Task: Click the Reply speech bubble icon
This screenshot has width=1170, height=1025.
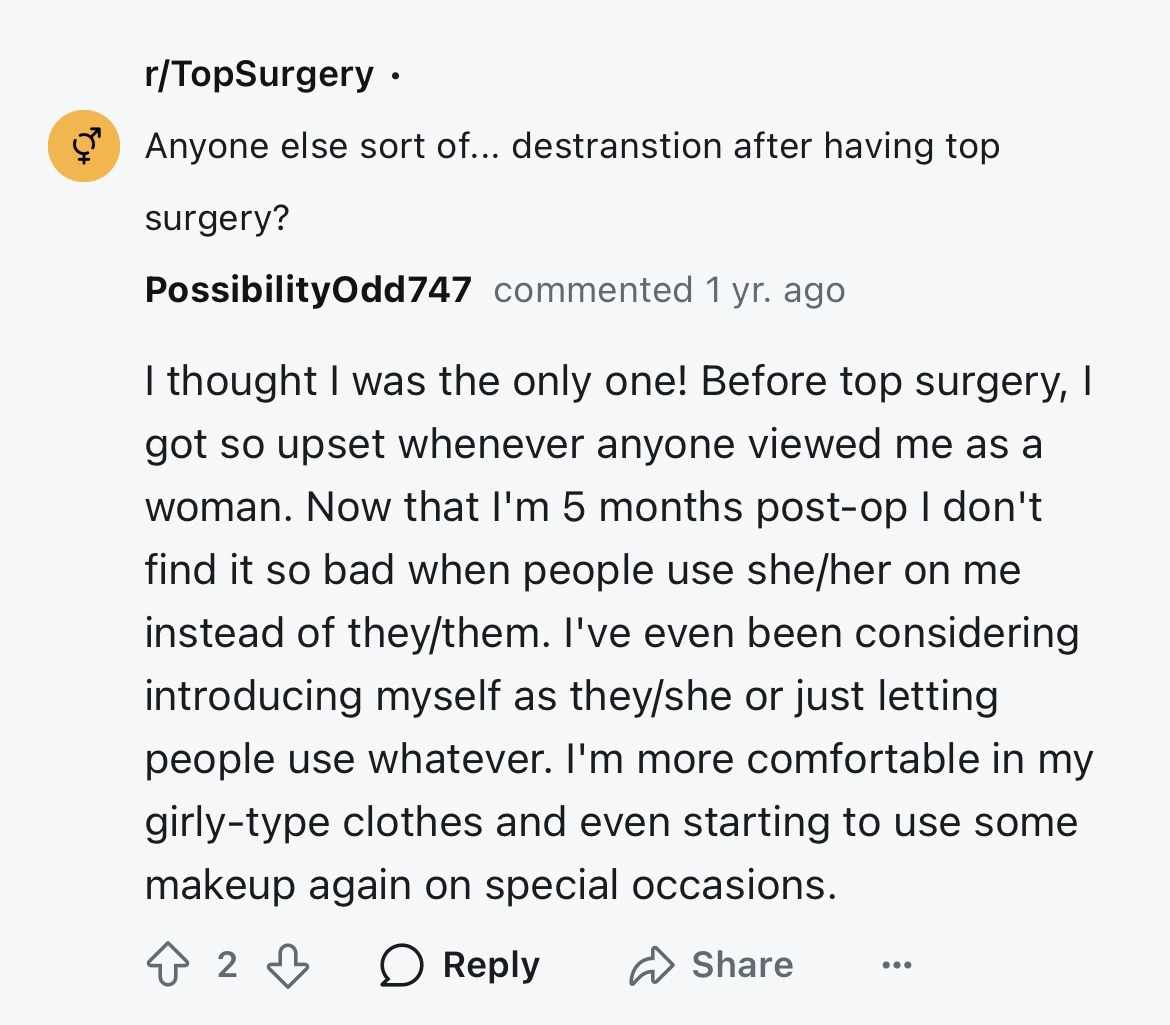Action: [x=402, y=965]
